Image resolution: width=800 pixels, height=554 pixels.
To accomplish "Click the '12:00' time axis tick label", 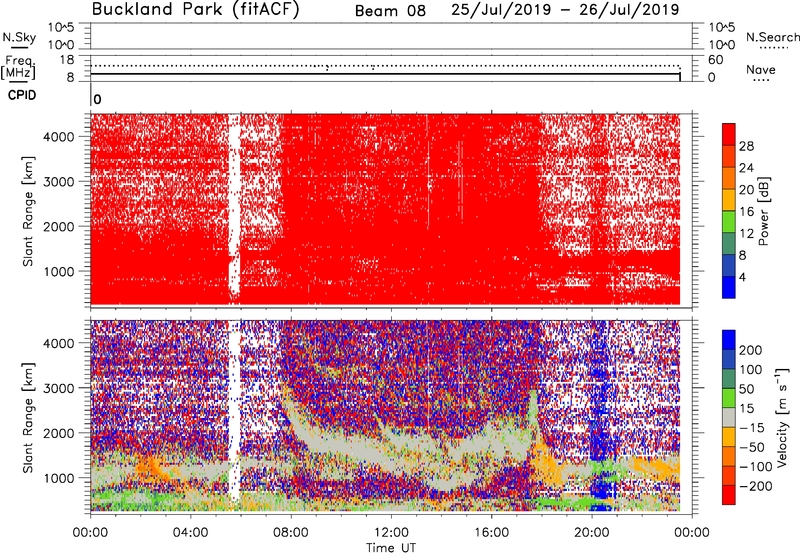I will tap(391, 533).
